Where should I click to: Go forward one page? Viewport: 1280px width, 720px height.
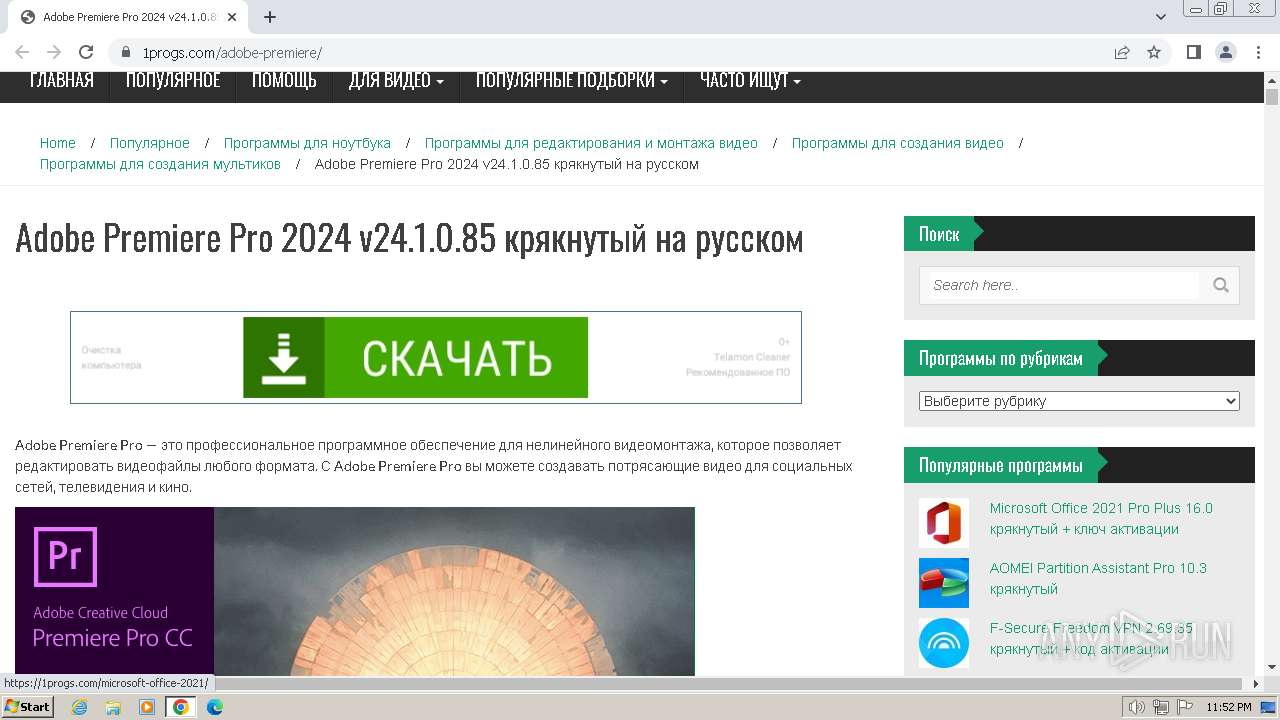54,52
